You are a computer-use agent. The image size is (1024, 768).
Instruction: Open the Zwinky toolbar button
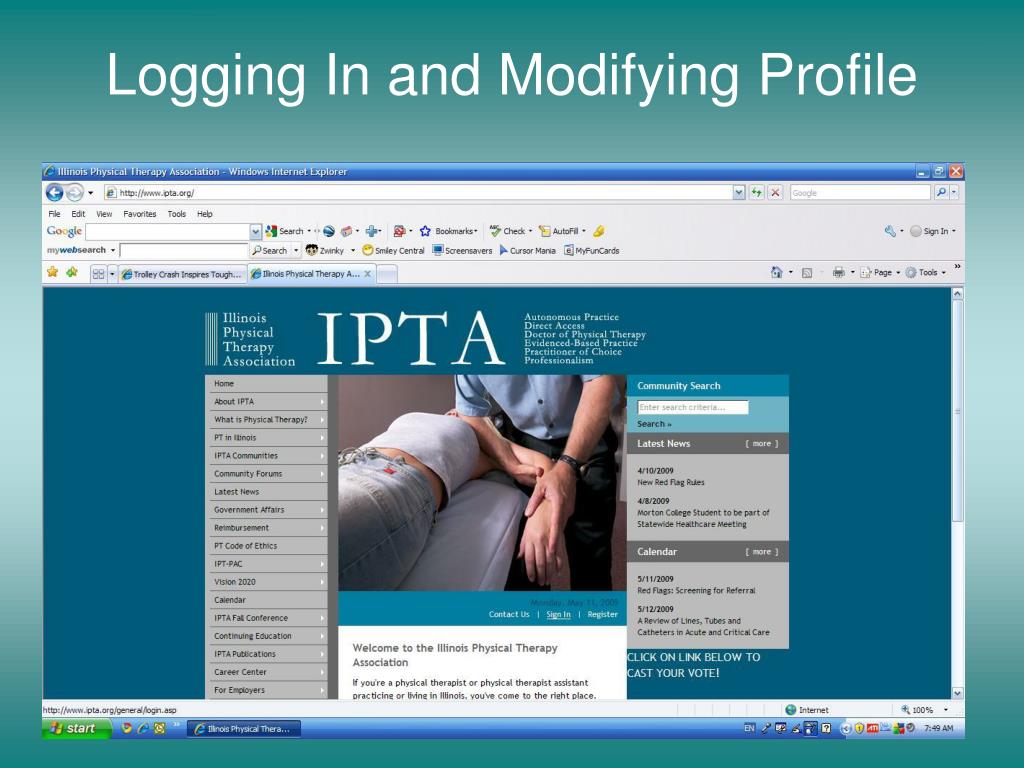click(325, 251)
